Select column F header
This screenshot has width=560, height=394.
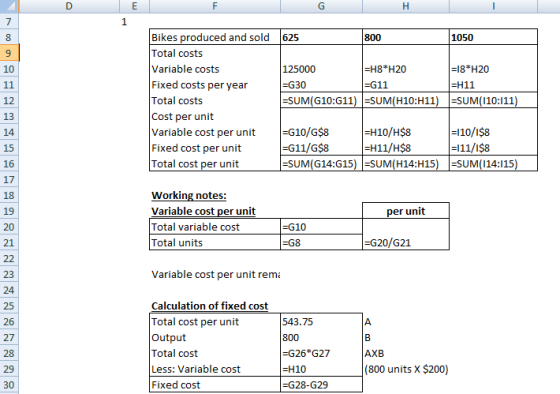[x=215, y=6]
